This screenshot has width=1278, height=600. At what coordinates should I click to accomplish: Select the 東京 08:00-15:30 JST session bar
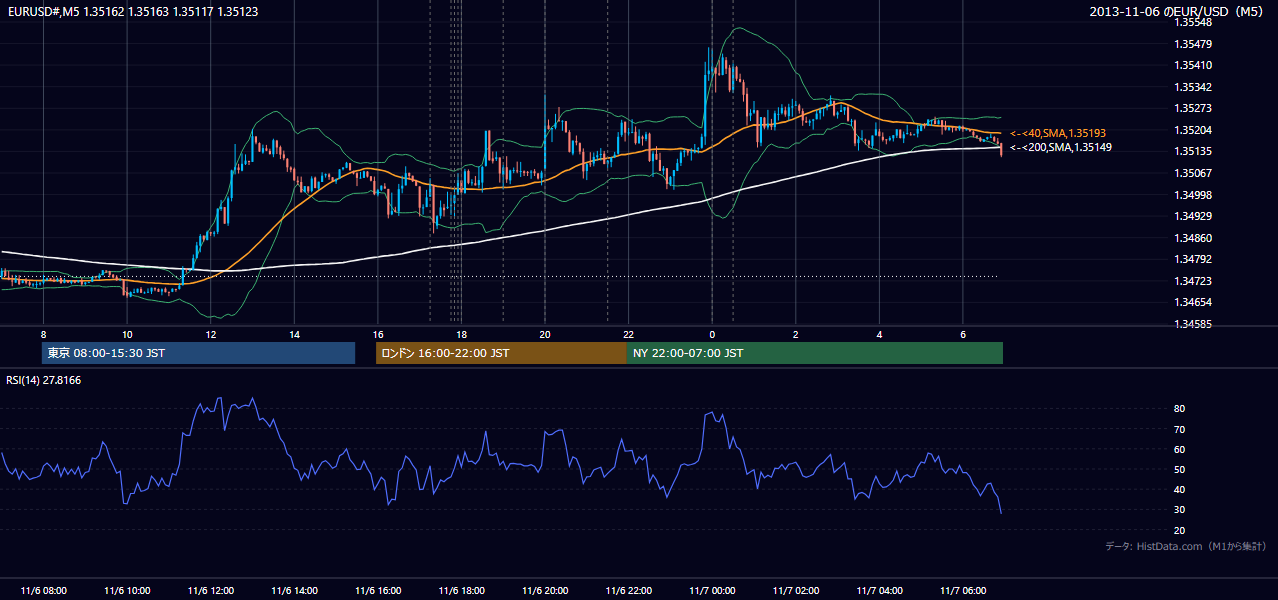(198, 353)
